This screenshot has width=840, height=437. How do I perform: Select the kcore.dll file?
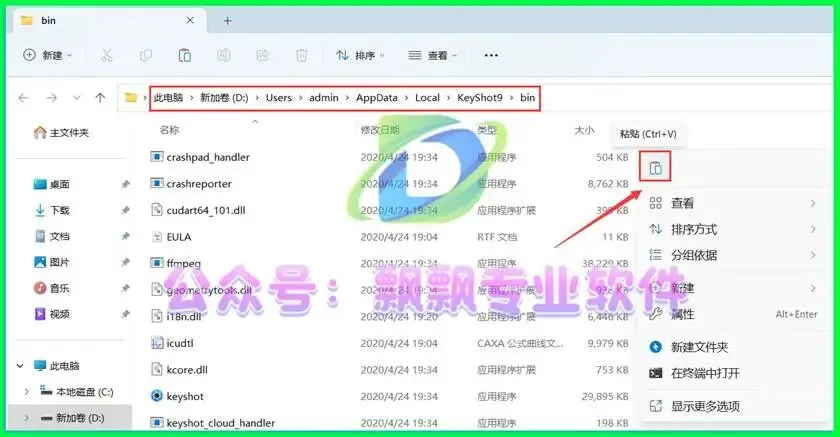point(179,370)
